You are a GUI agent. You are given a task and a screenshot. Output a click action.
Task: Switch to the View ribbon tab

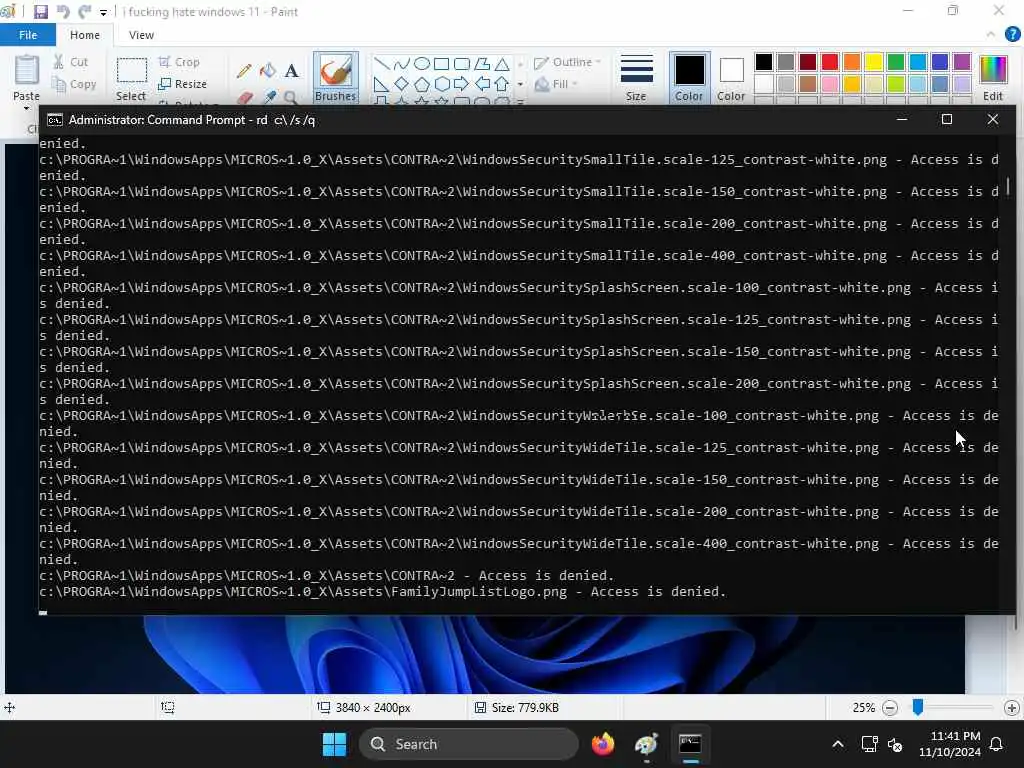141,35
